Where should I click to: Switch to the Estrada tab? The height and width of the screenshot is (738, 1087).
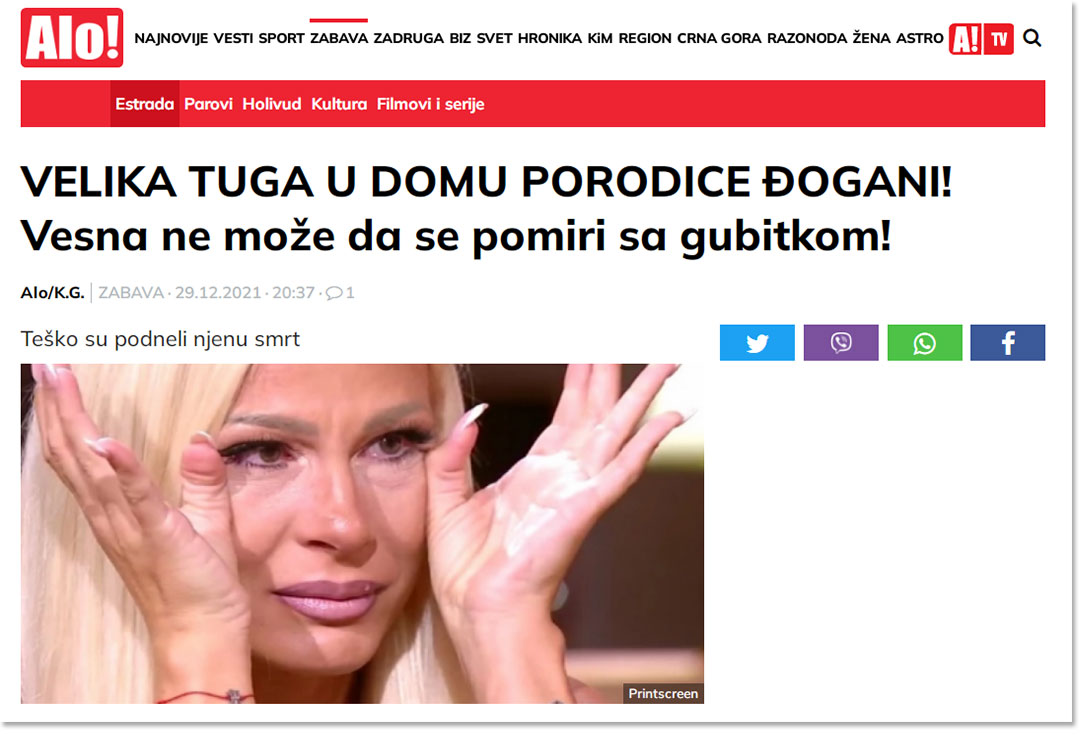pyautogui.click(x=144, y=104)
